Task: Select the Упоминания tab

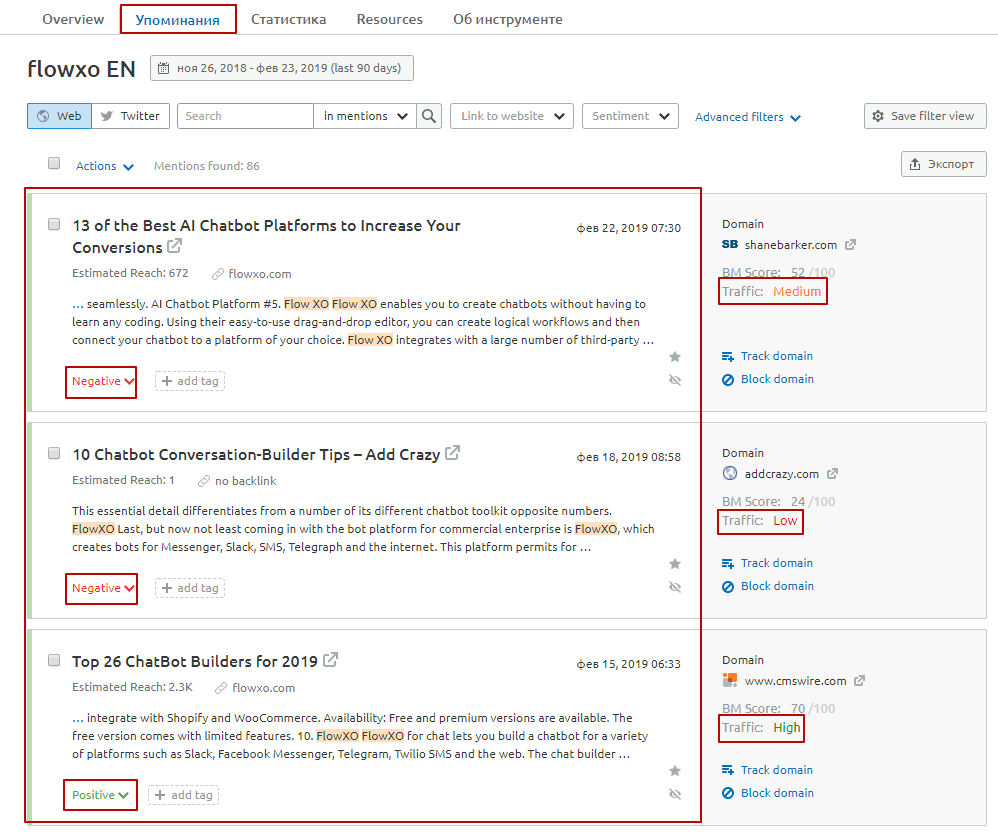Action: coord(178,20)
